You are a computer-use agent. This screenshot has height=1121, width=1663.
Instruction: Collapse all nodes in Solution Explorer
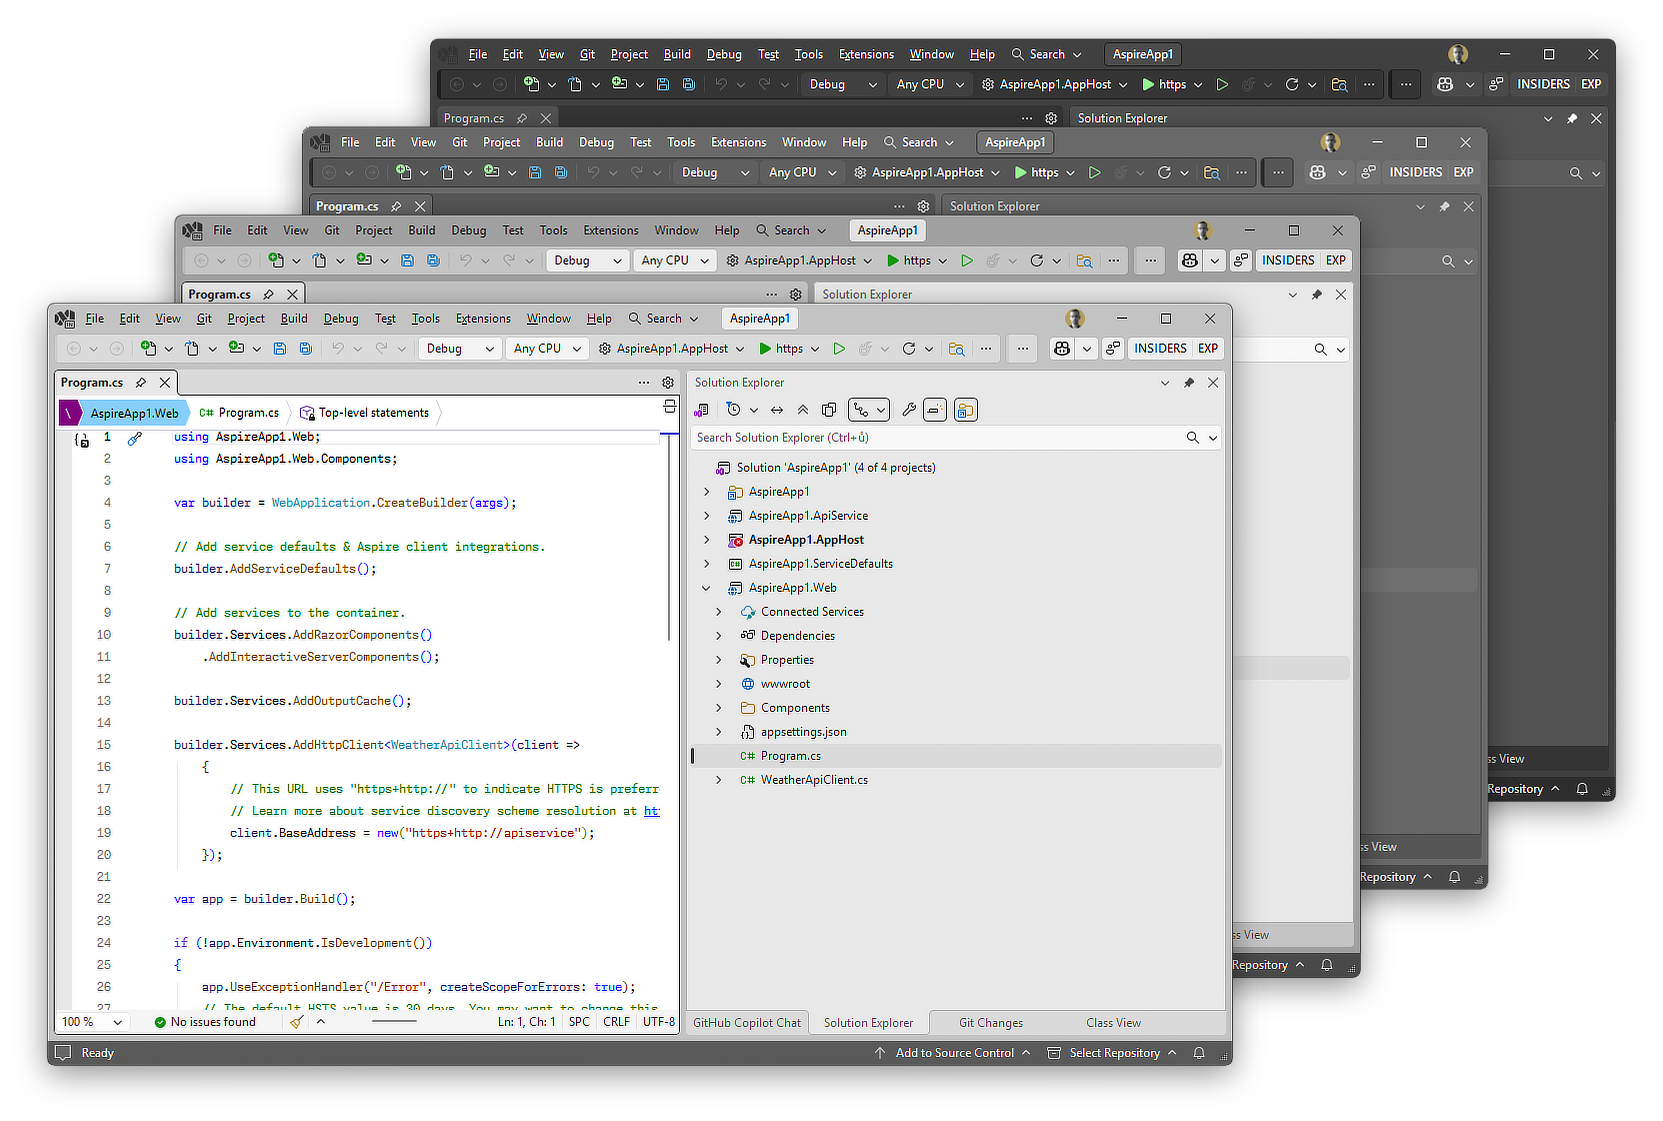803,410
